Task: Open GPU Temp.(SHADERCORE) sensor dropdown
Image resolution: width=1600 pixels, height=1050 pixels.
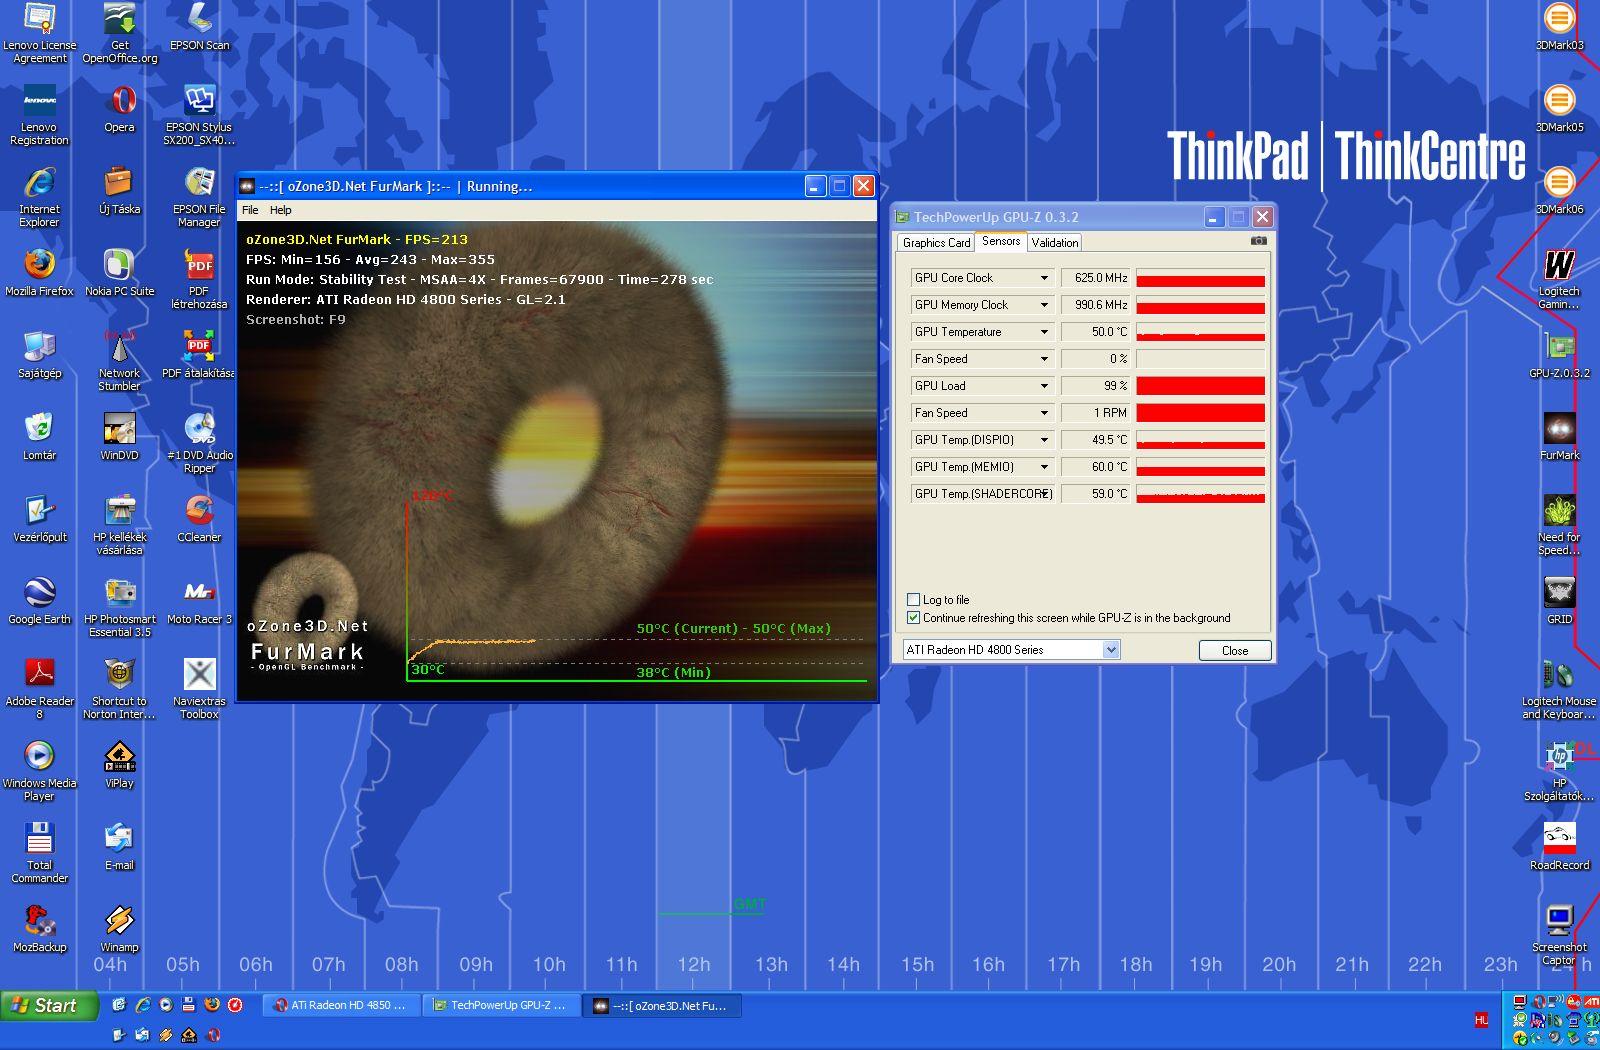Action: point(1044,494)
